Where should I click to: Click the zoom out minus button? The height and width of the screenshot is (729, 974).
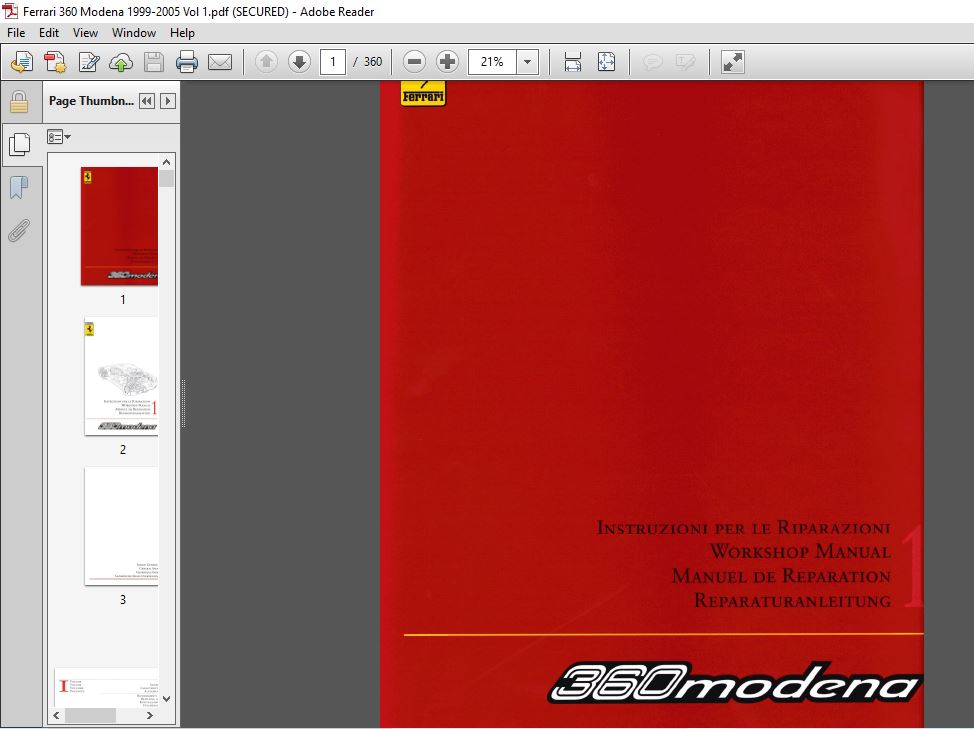tap(414, 61)
